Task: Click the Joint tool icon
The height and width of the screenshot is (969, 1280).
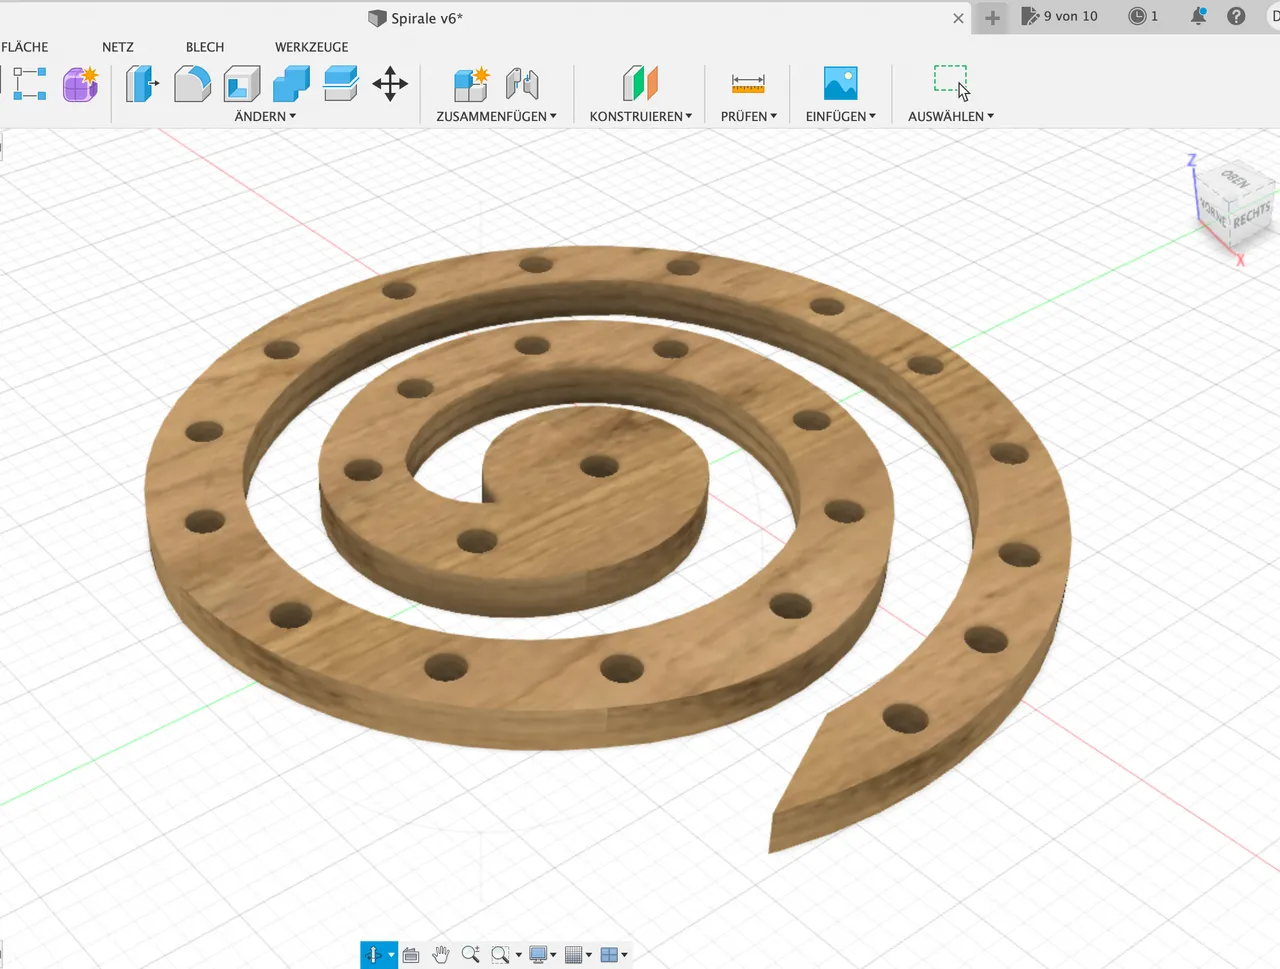Action: [522, 84]
